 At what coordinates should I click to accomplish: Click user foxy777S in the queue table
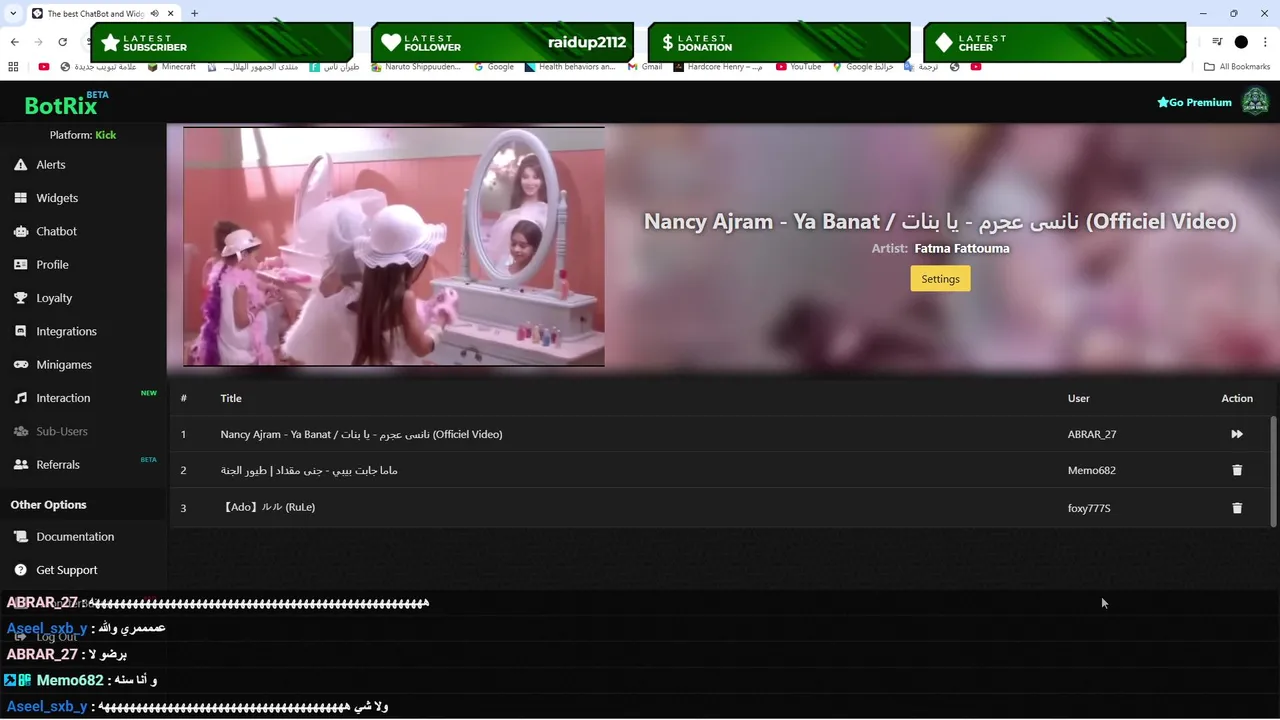[x=1089, y=508]
